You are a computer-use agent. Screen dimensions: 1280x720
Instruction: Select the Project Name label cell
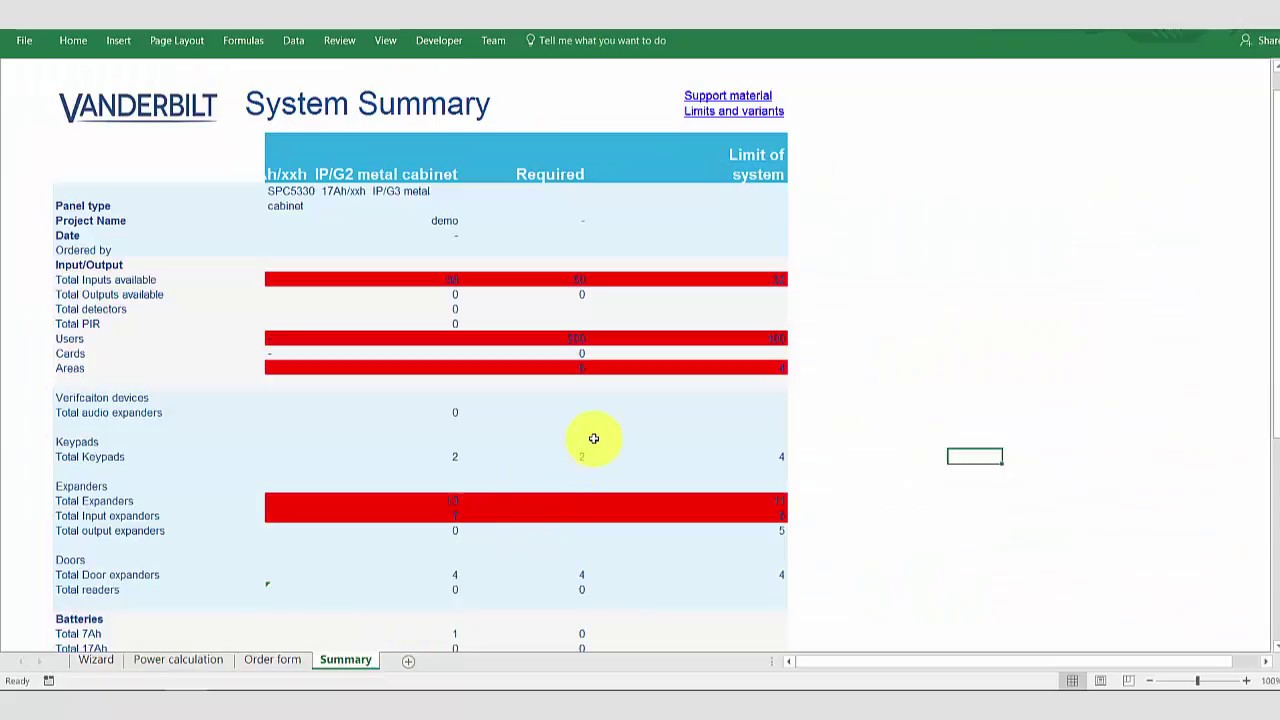(x=91, y=221)
